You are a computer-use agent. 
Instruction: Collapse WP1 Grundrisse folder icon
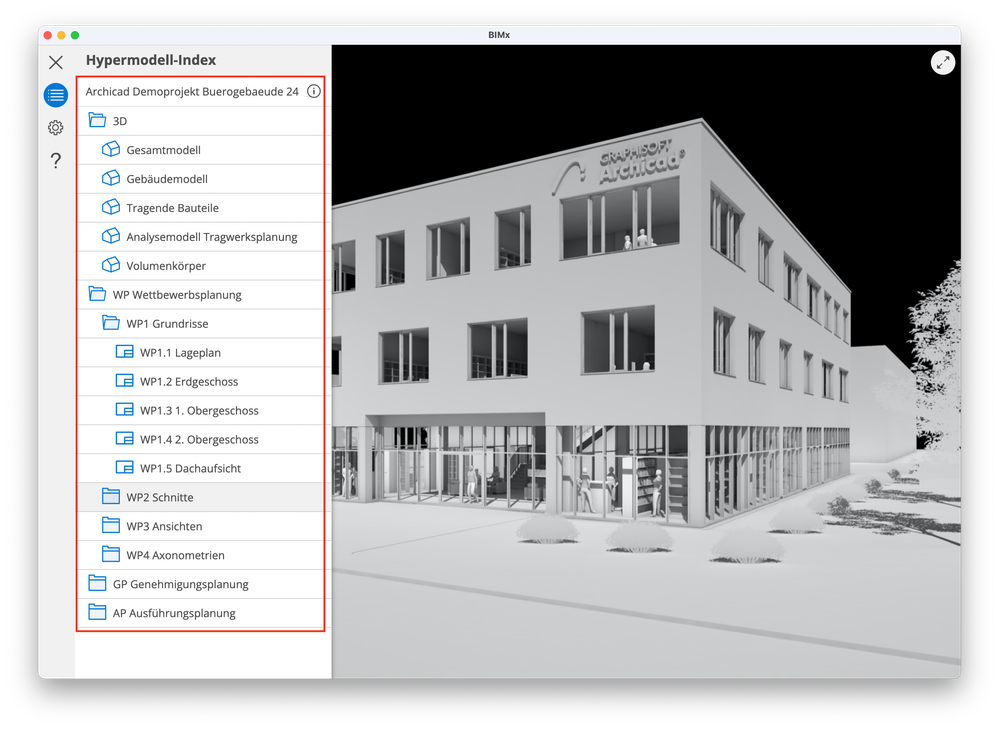[111, 322]
